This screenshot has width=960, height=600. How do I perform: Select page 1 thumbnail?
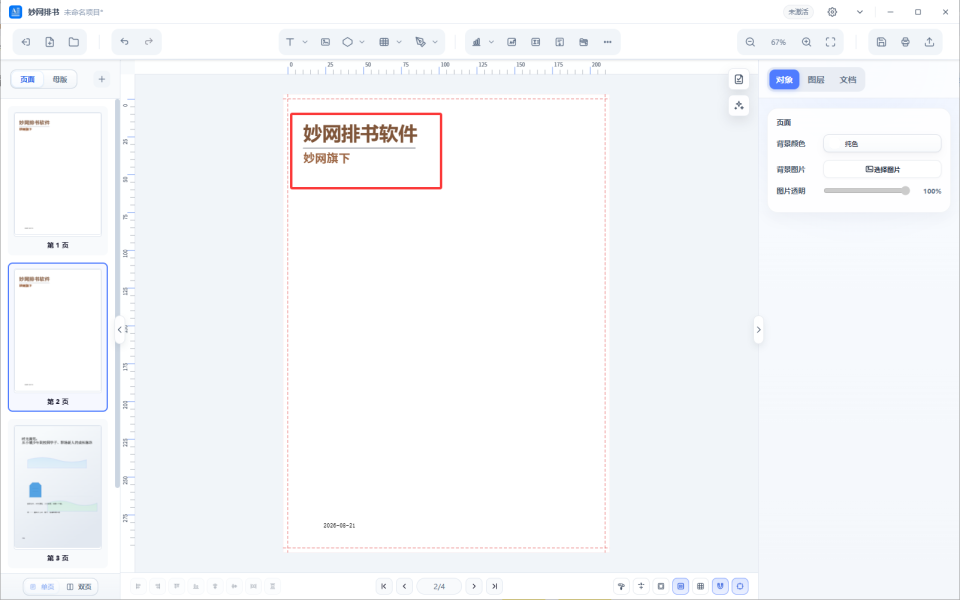[x=58, y=174]
